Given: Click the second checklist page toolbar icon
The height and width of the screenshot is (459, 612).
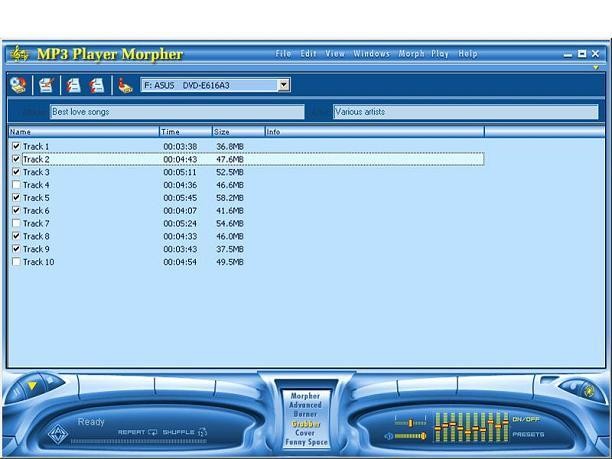Looking at the screenshot, I should [x=96, y=85].
